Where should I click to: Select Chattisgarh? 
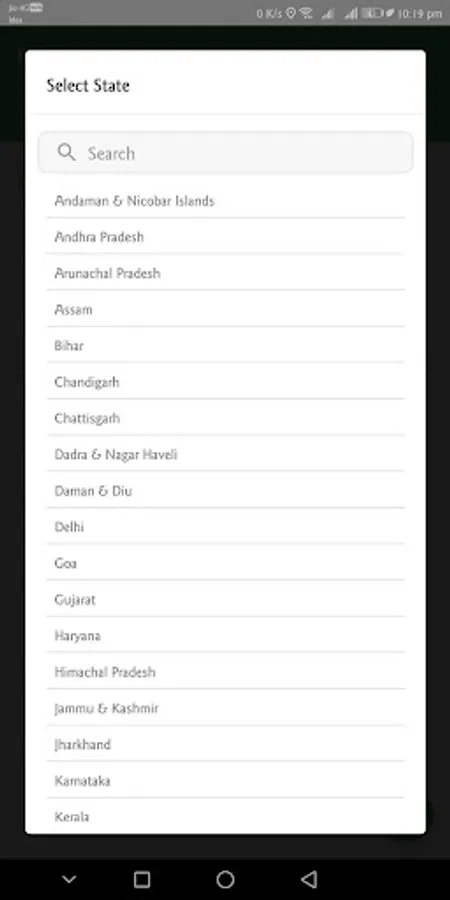pyautogui.click(x=226, y=418)
